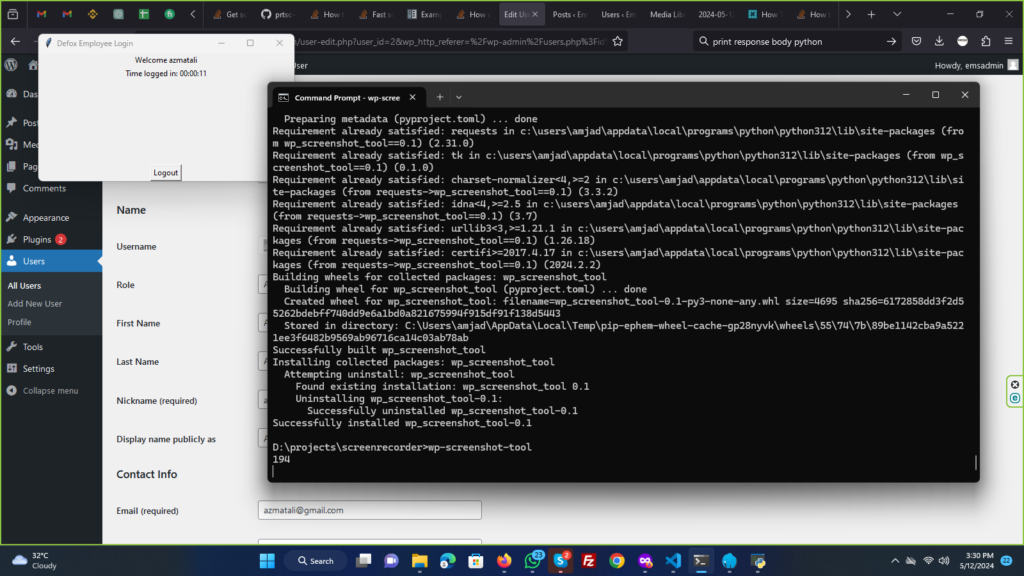The height and width of the screenshot is (576, 1024).
Task: Switch to the Posts browser tab
Action: 569,15
